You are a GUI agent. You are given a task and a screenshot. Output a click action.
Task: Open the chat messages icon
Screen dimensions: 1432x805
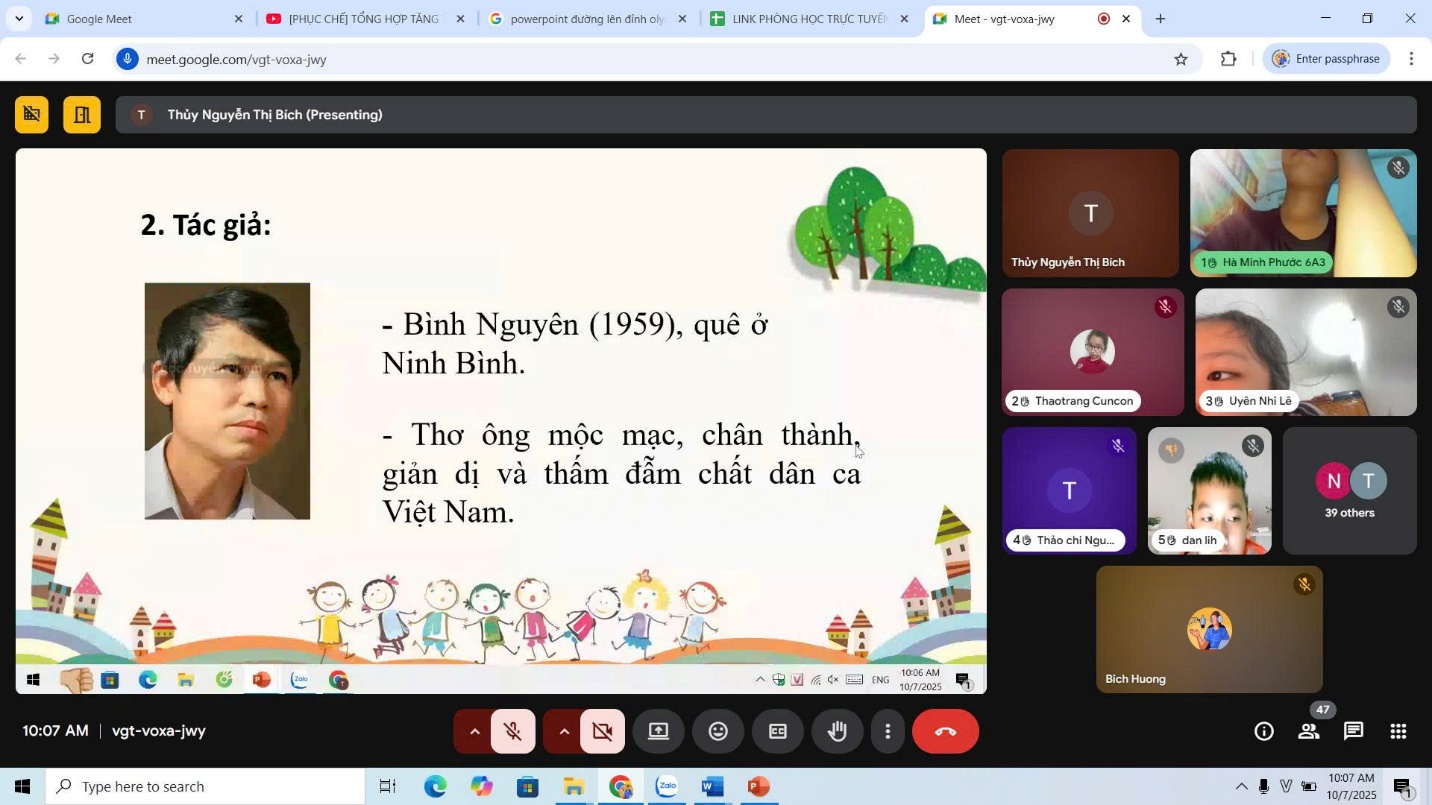pyautogui.click(x=1353, y=731)
